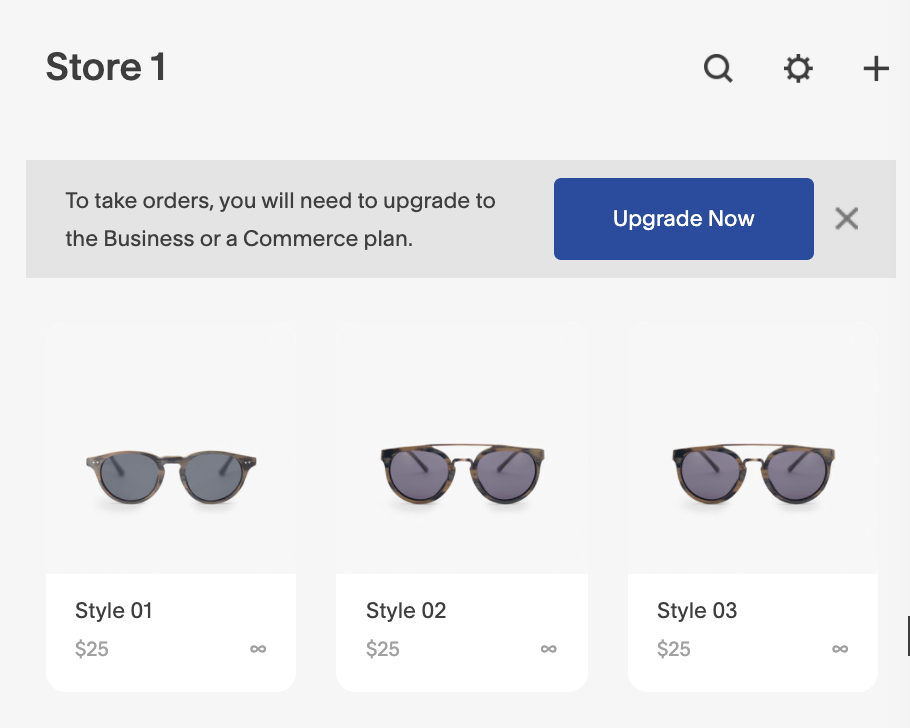Click the infinity stock icon for Style 03
The height and width of the screenshot is (728, 910).
(x=840, y=649)
